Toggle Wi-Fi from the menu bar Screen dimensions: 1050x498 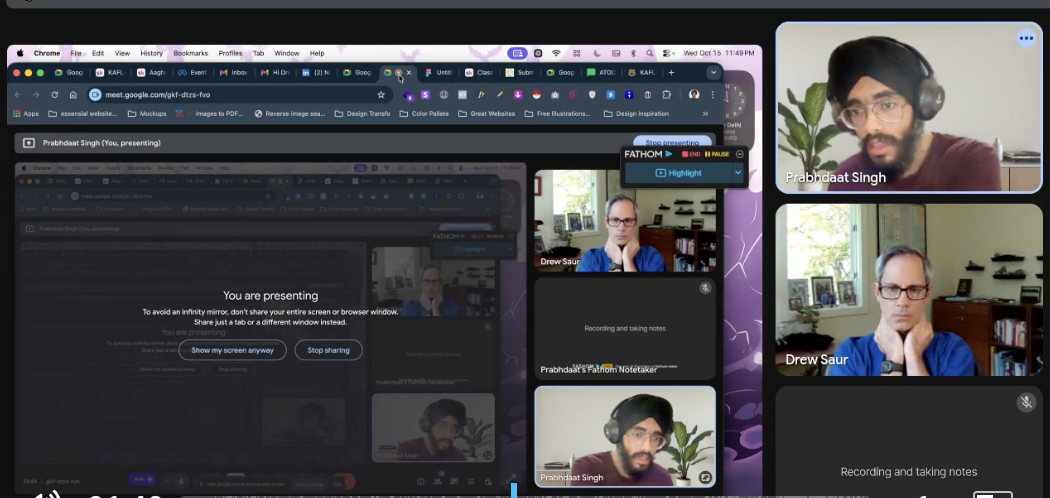[x=556, y=54]
